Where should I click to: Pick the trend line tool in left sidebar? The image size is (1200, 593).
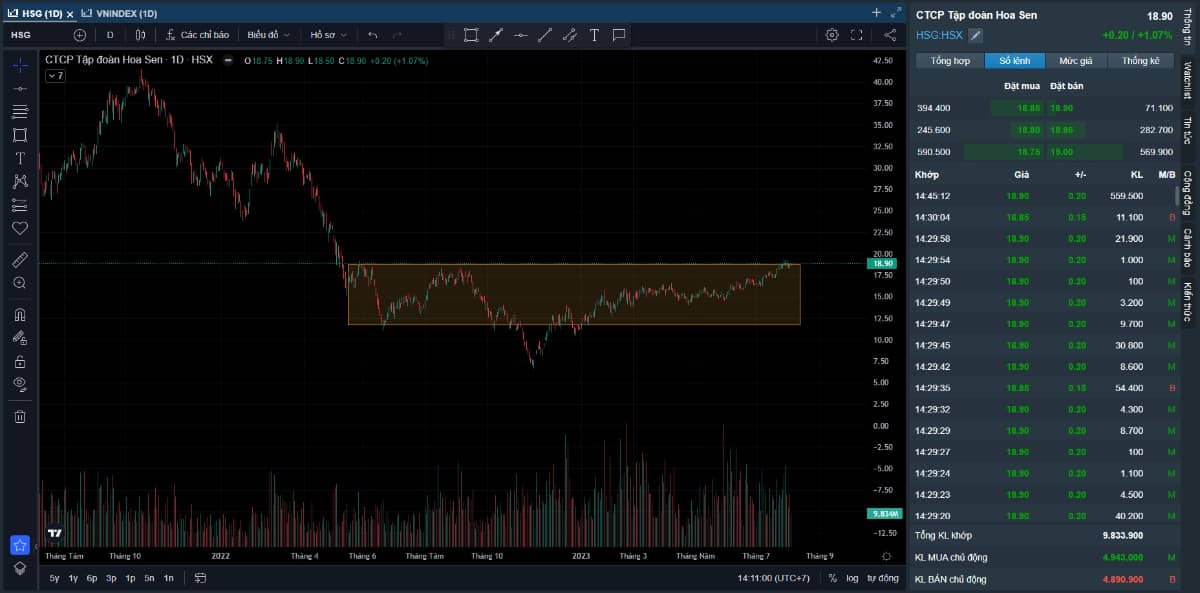click(20, 88)
